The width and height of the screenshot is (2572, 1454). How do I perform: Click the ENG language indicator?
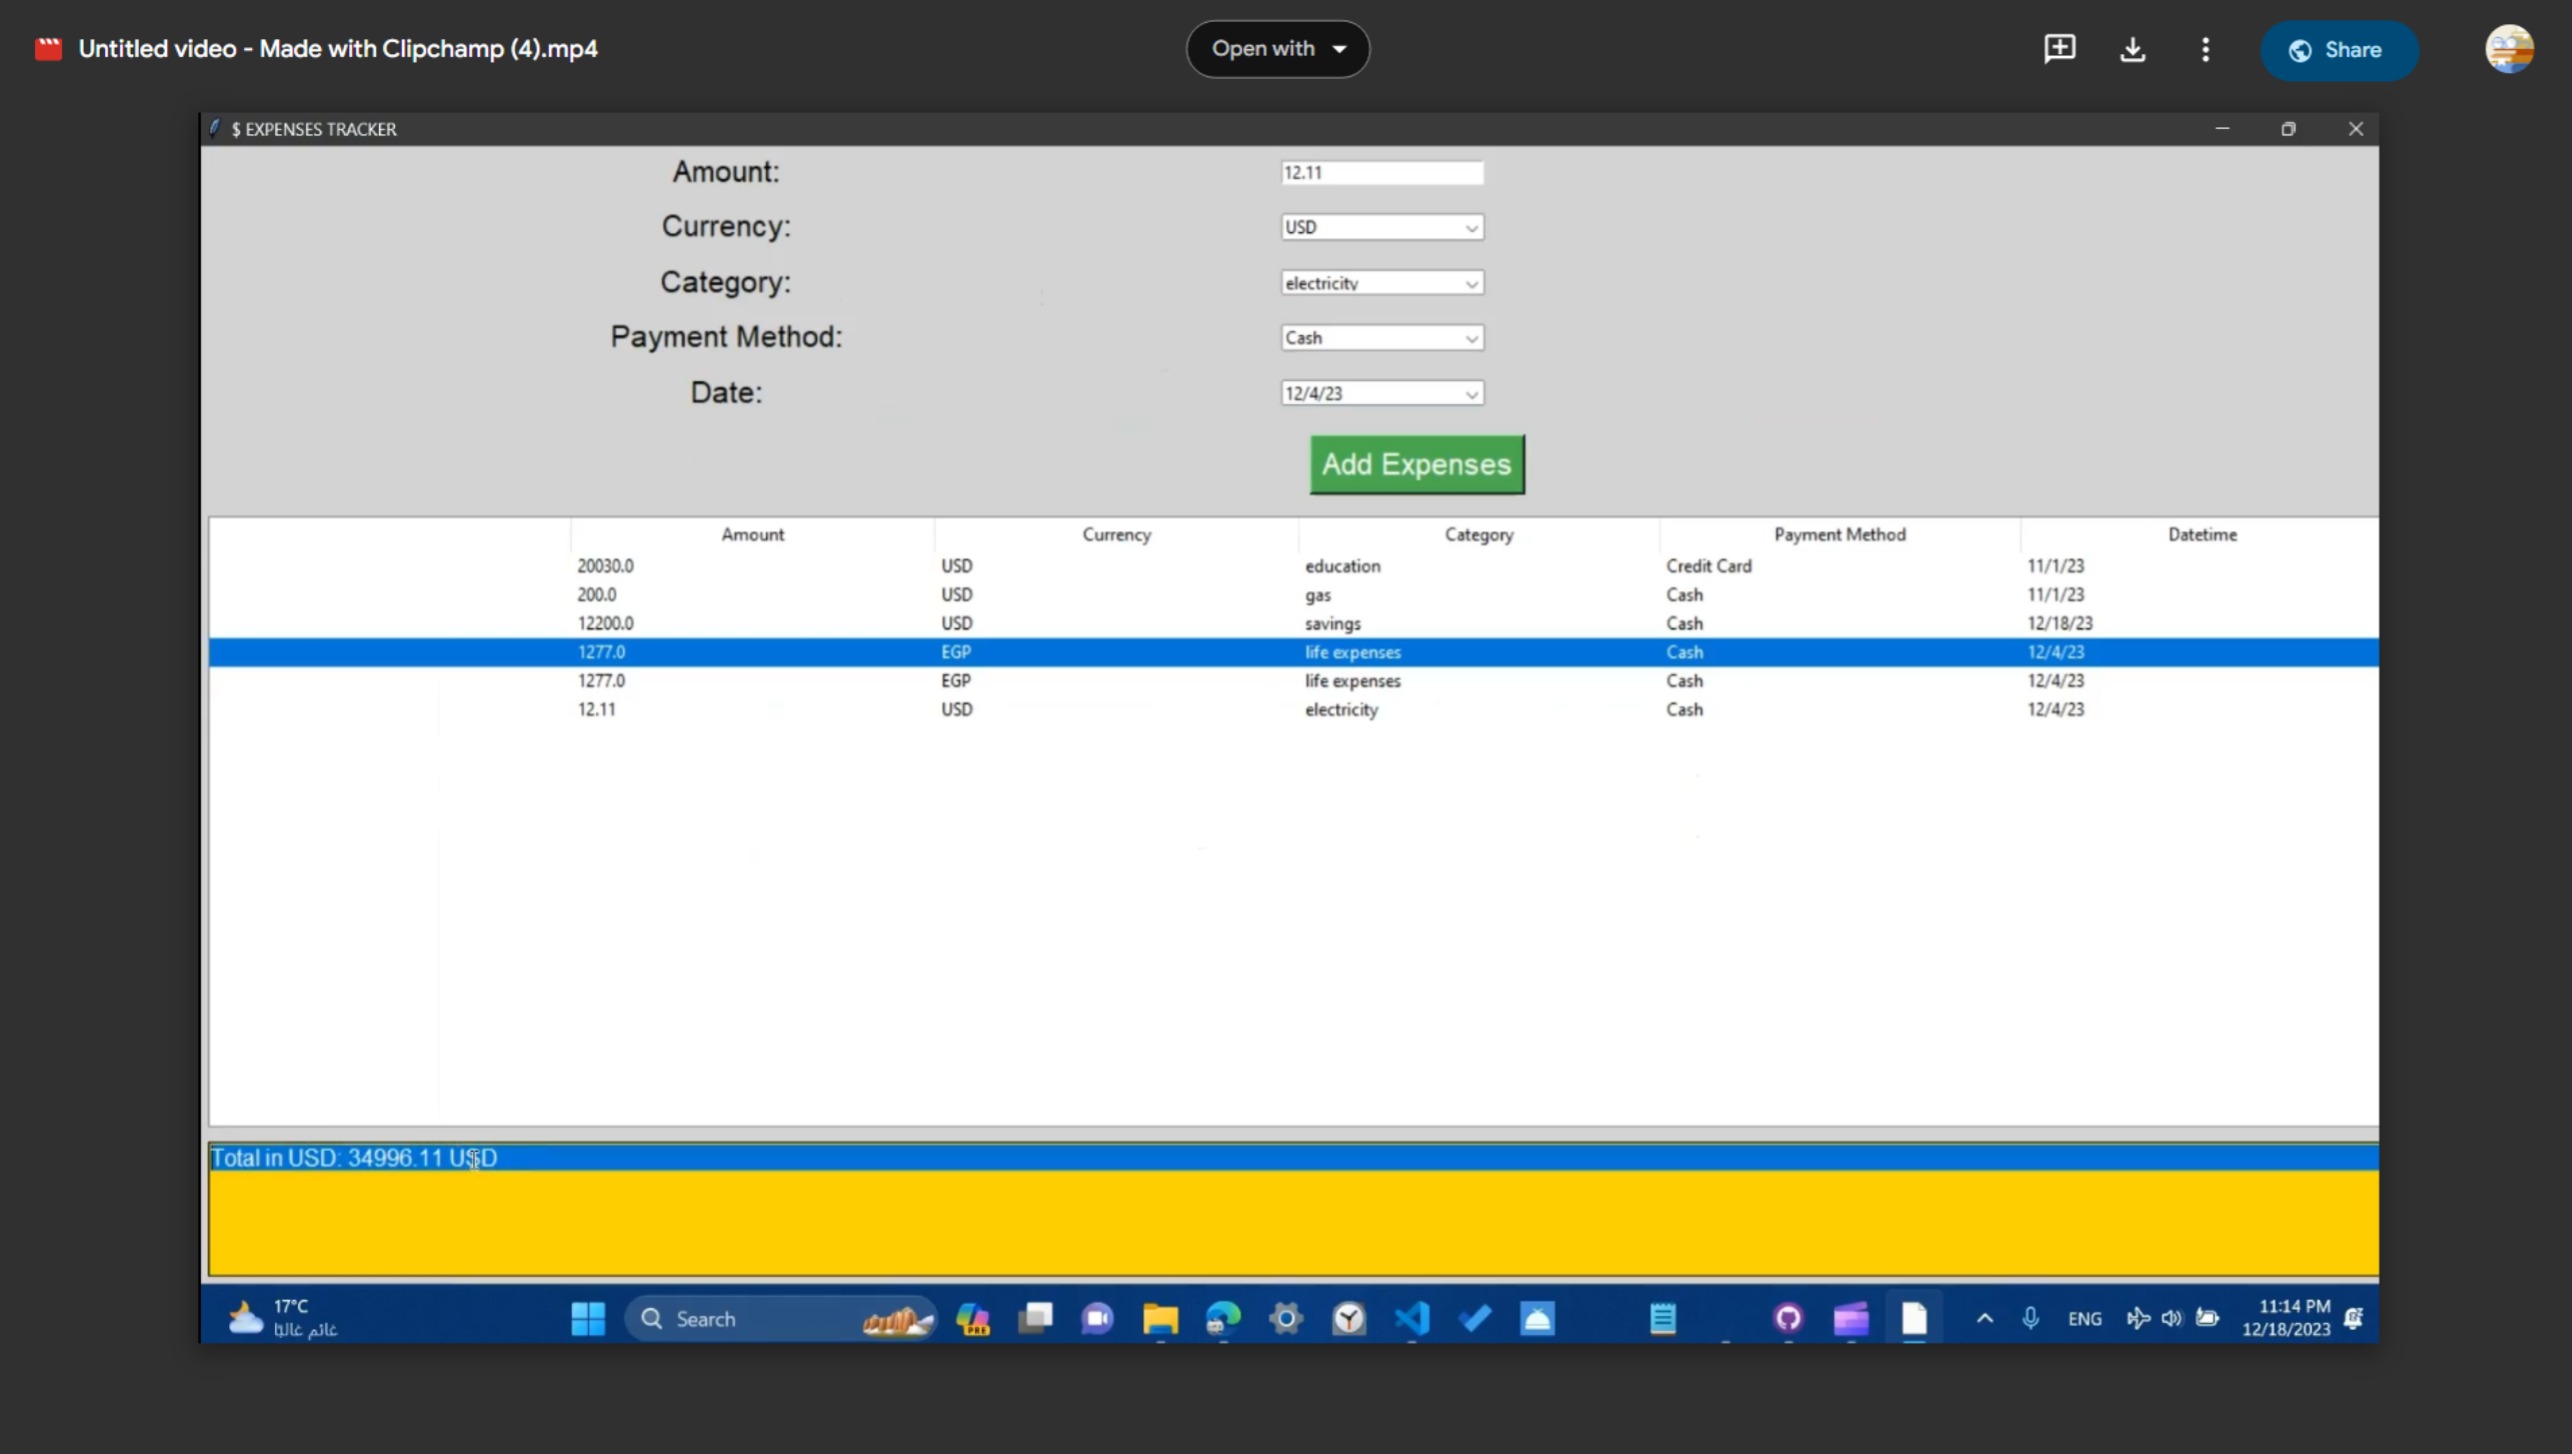tap(2086, 1320)
